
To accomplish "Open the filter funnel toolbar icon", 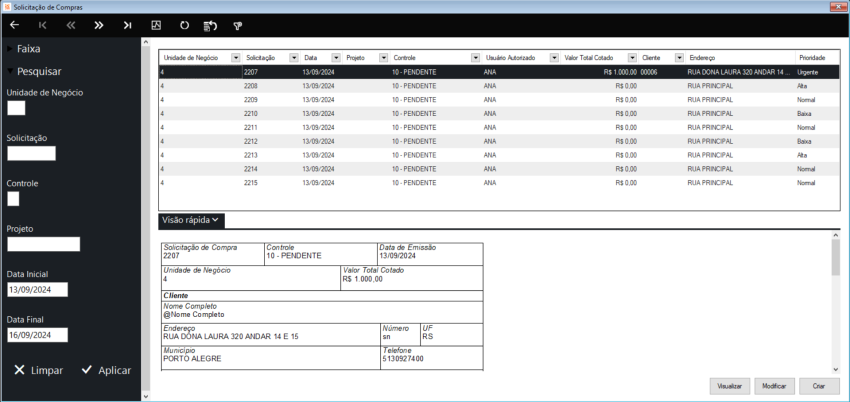I will coord(237,25).
